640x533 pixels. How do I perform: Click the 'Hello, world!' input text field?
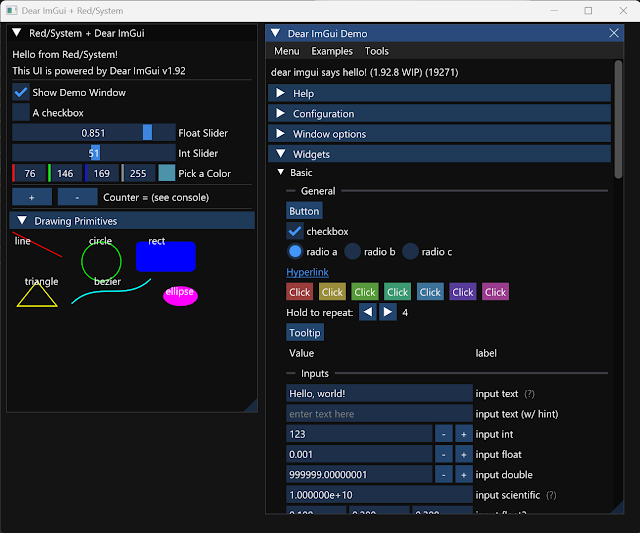click(x=379, y=393)
